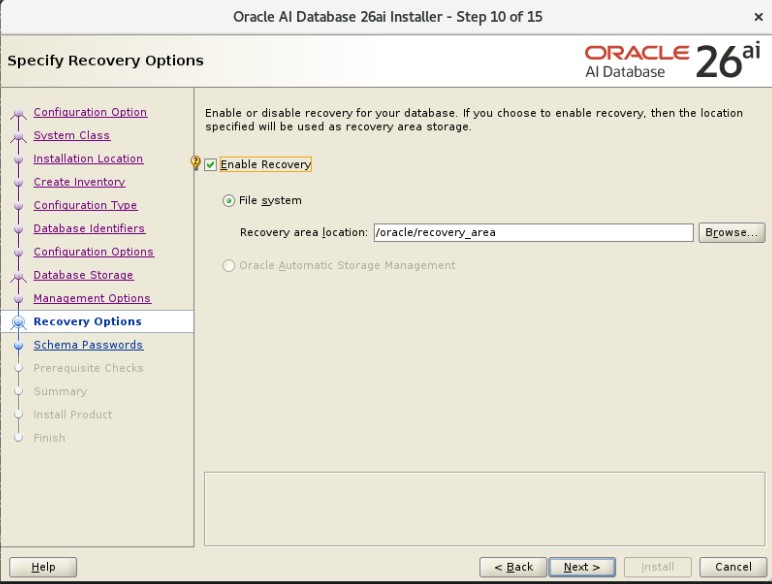The height and width of the screenshot is (584, 772).
Task: Click the Schema Passwords step bullet icon
Action: [x=19, y=345]
